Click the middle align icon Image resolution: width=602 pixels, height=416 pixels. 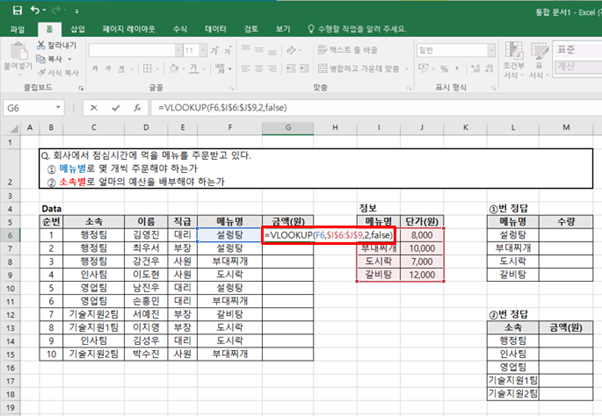point(259,50)
